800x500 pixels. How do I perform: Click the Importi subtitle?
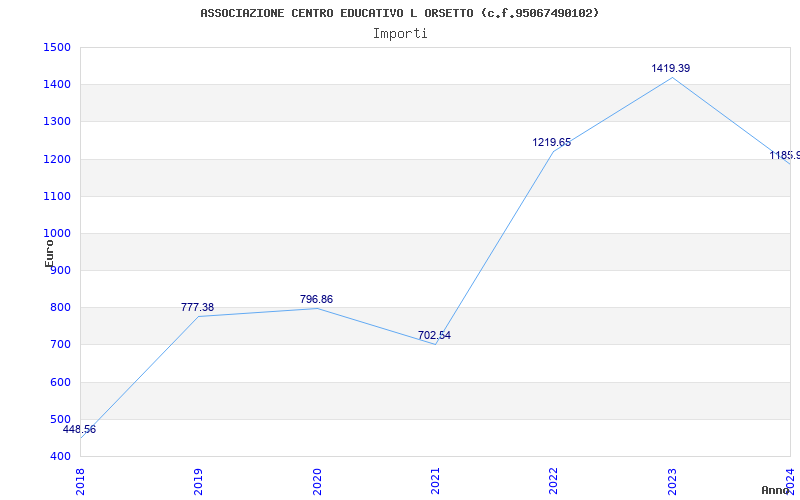tap(400, 34)
